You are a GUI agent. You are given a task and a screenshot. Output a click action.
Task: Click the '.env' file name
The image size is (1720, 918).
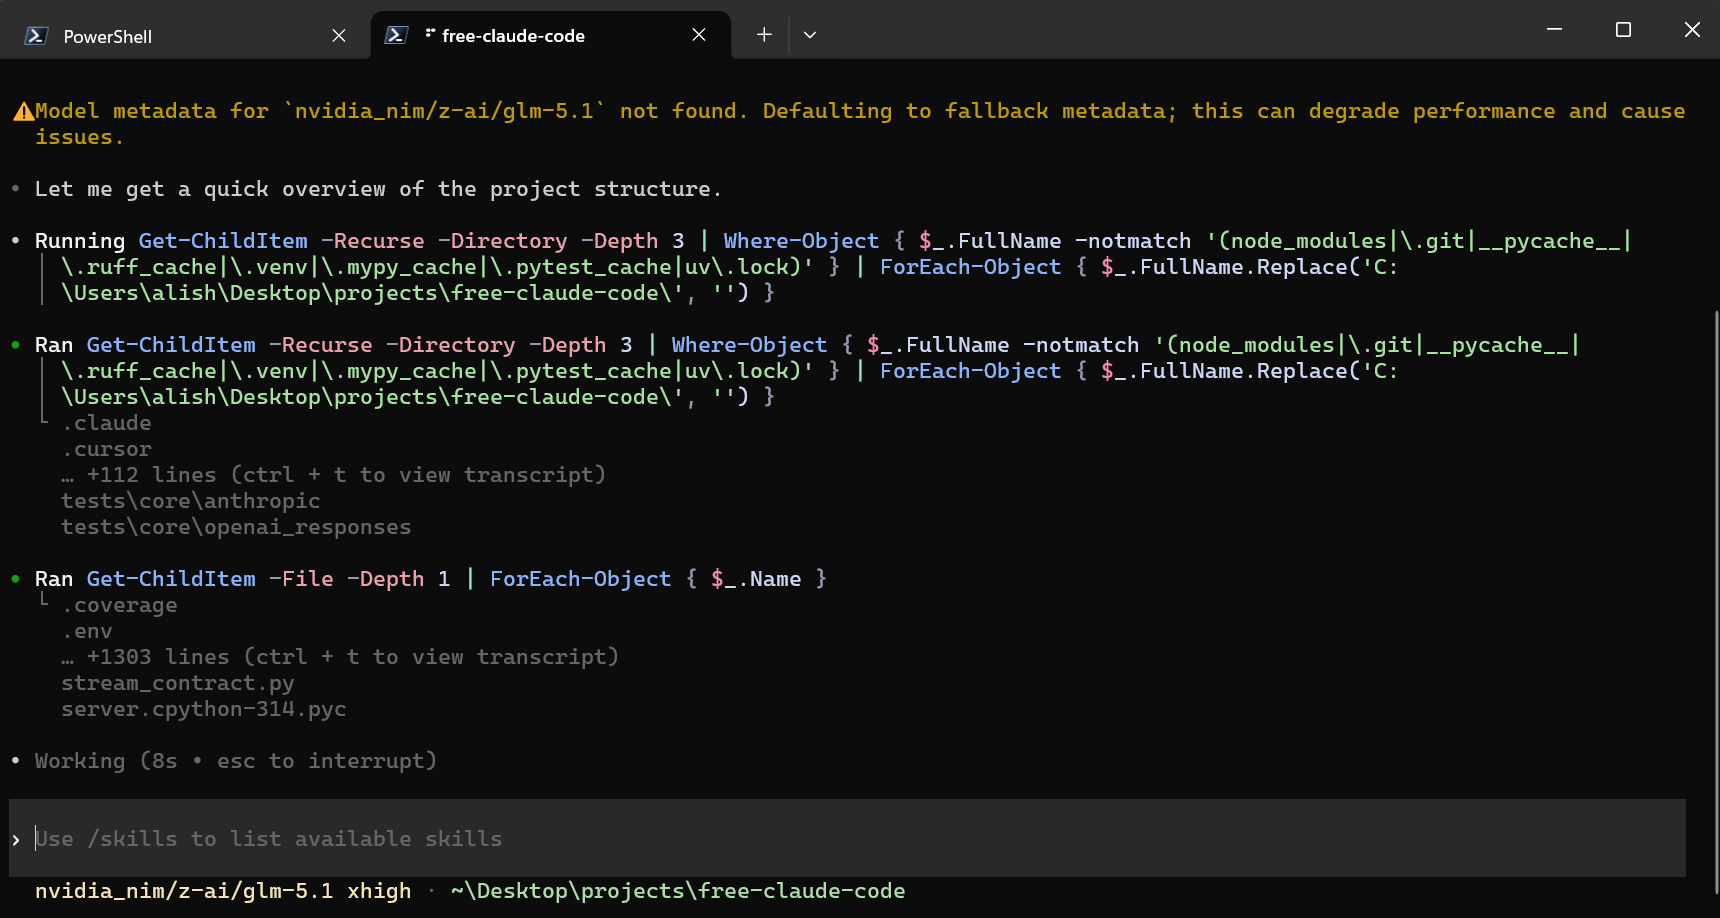[87, 631]
